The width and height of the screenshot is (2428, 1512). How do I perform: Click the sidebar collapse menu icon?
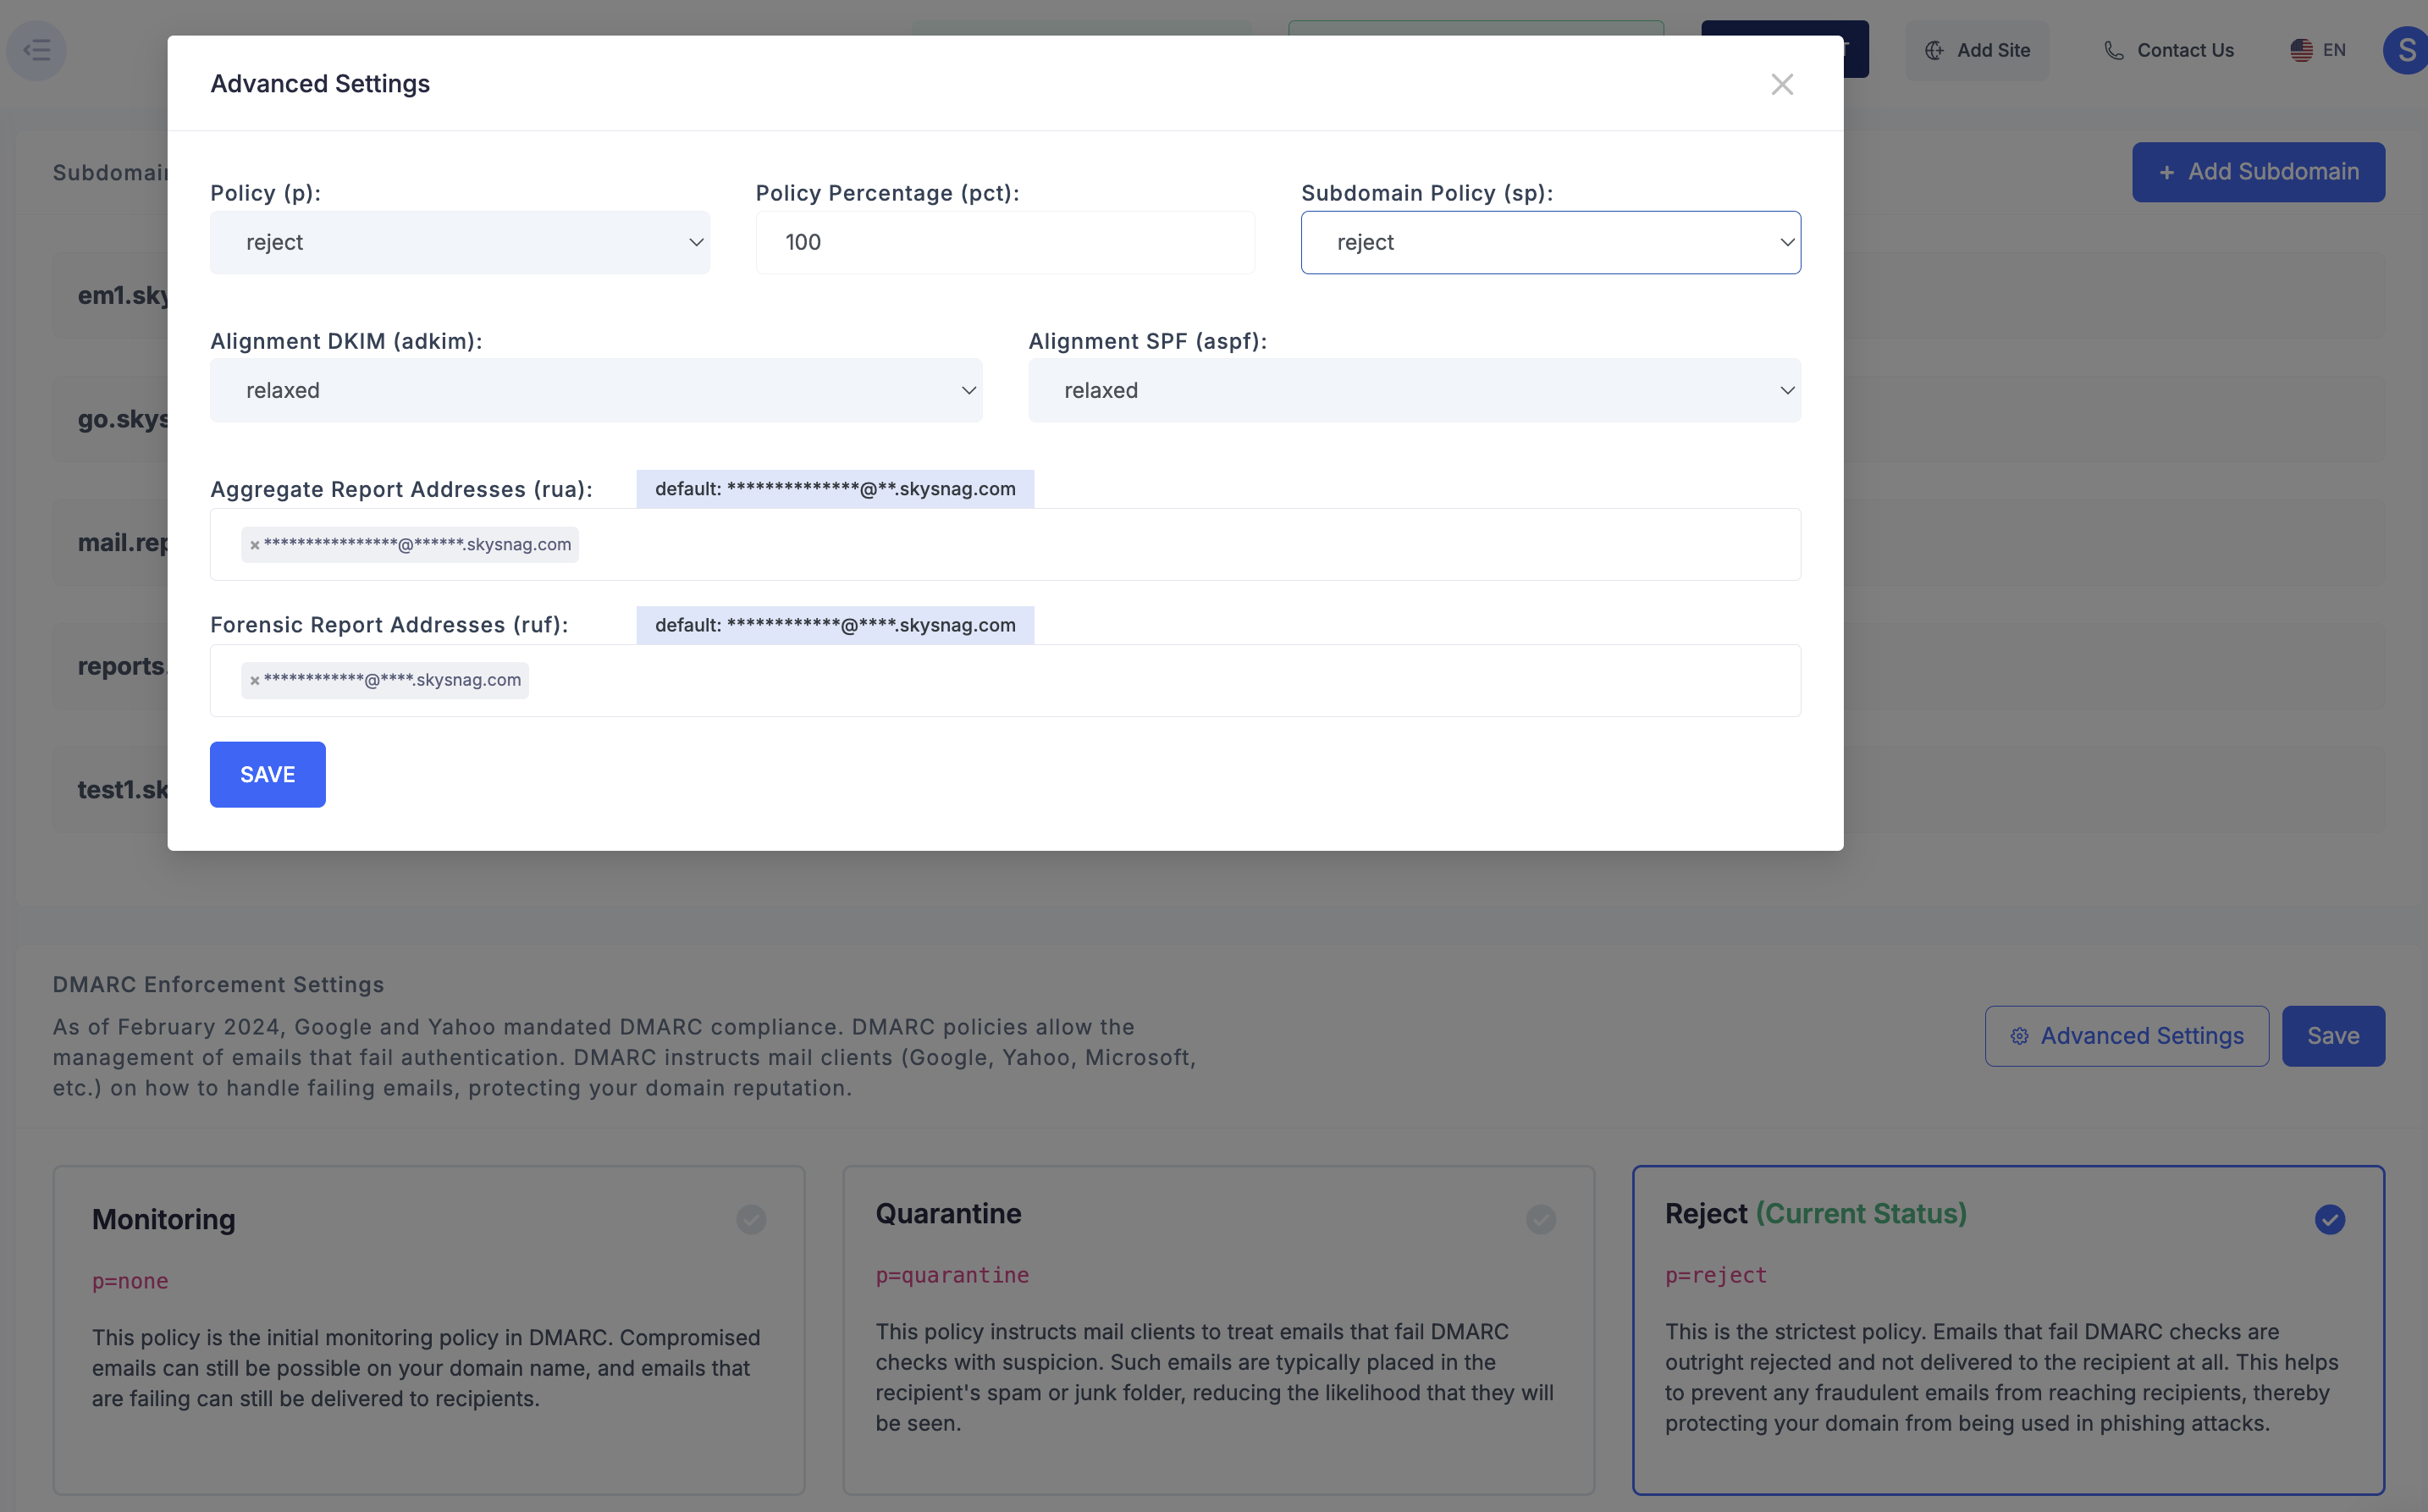[37, 49]
